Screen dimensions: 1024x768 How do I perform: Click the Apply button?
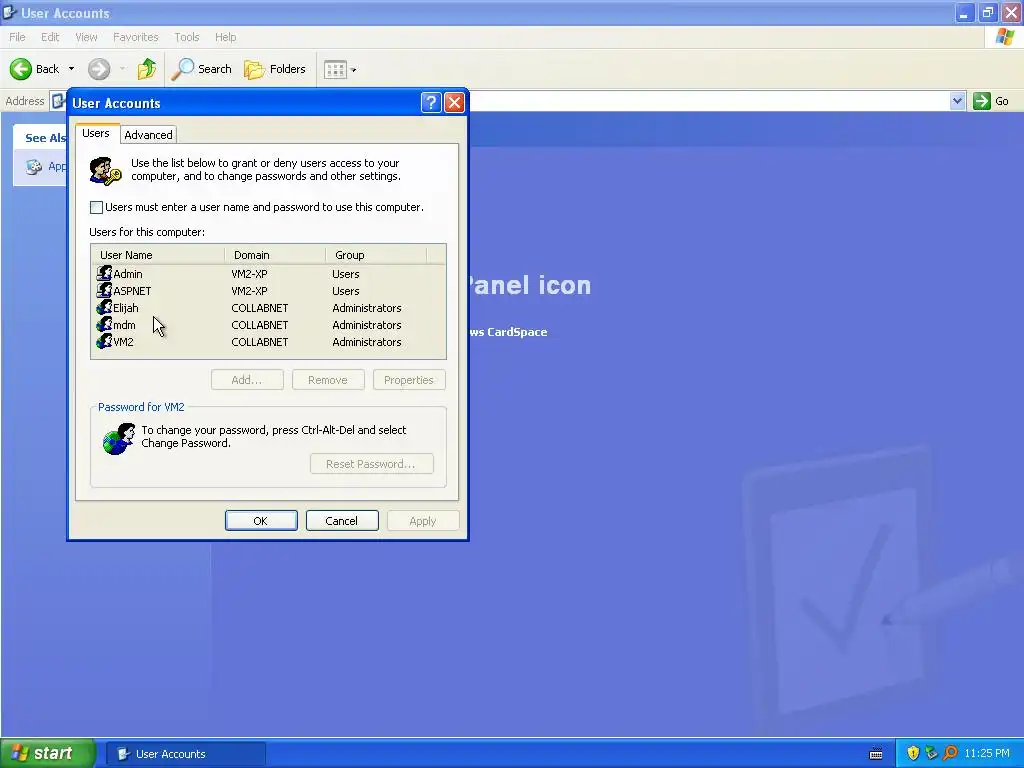[x=423, y=520]
